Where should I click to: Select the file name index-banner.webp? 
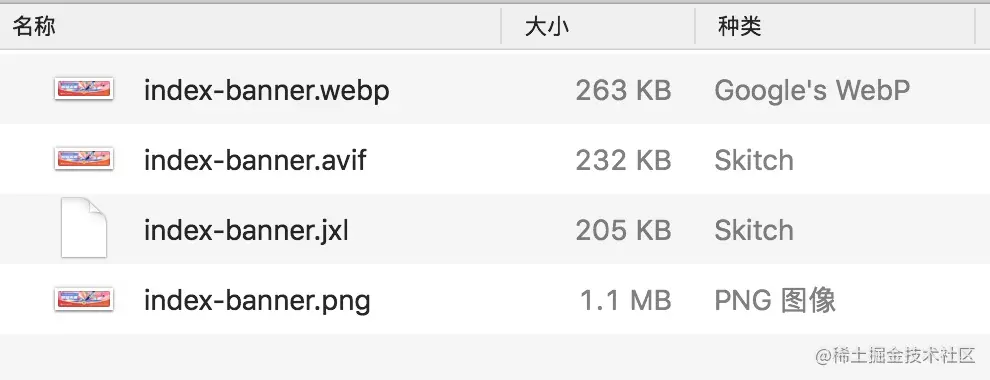[266, 92]
